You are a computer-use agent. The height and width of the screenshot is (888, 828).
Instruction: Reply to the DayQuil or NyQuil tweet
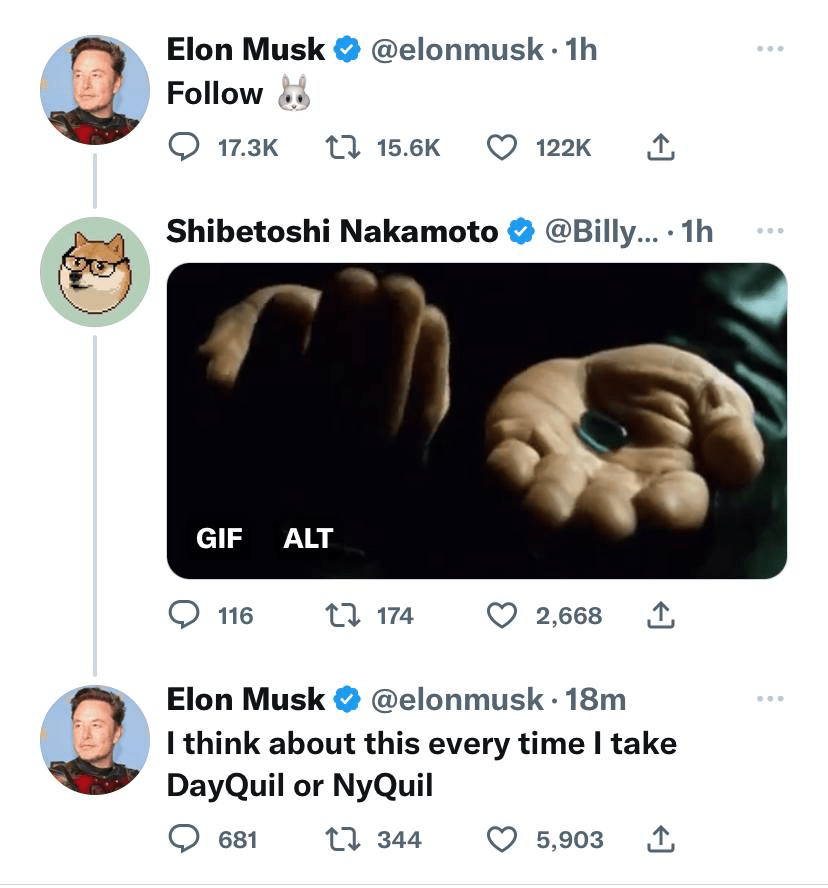(x=183, y=838)
